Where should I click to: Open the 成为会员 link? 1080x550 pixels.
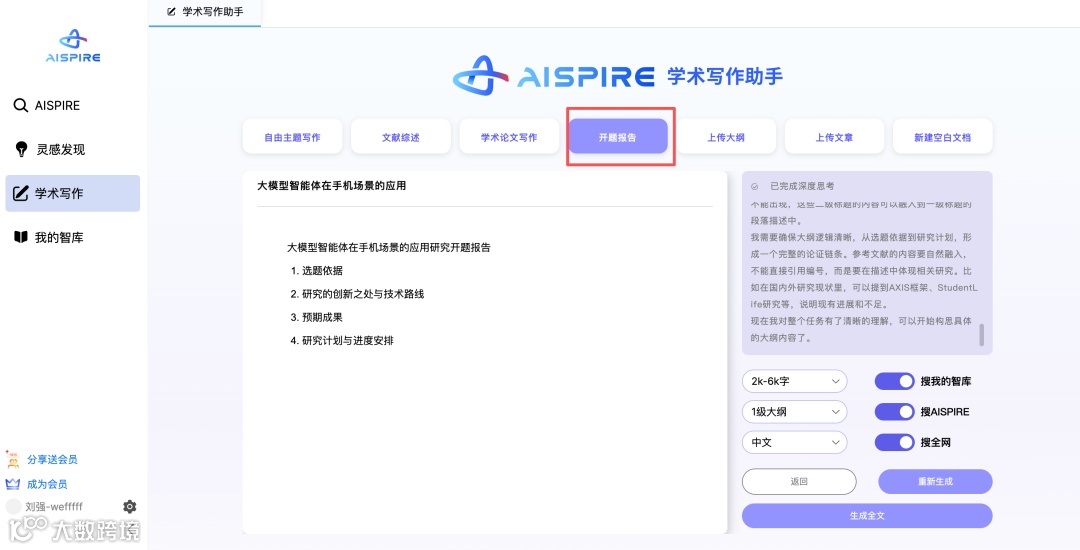click(x=47, y=484)
